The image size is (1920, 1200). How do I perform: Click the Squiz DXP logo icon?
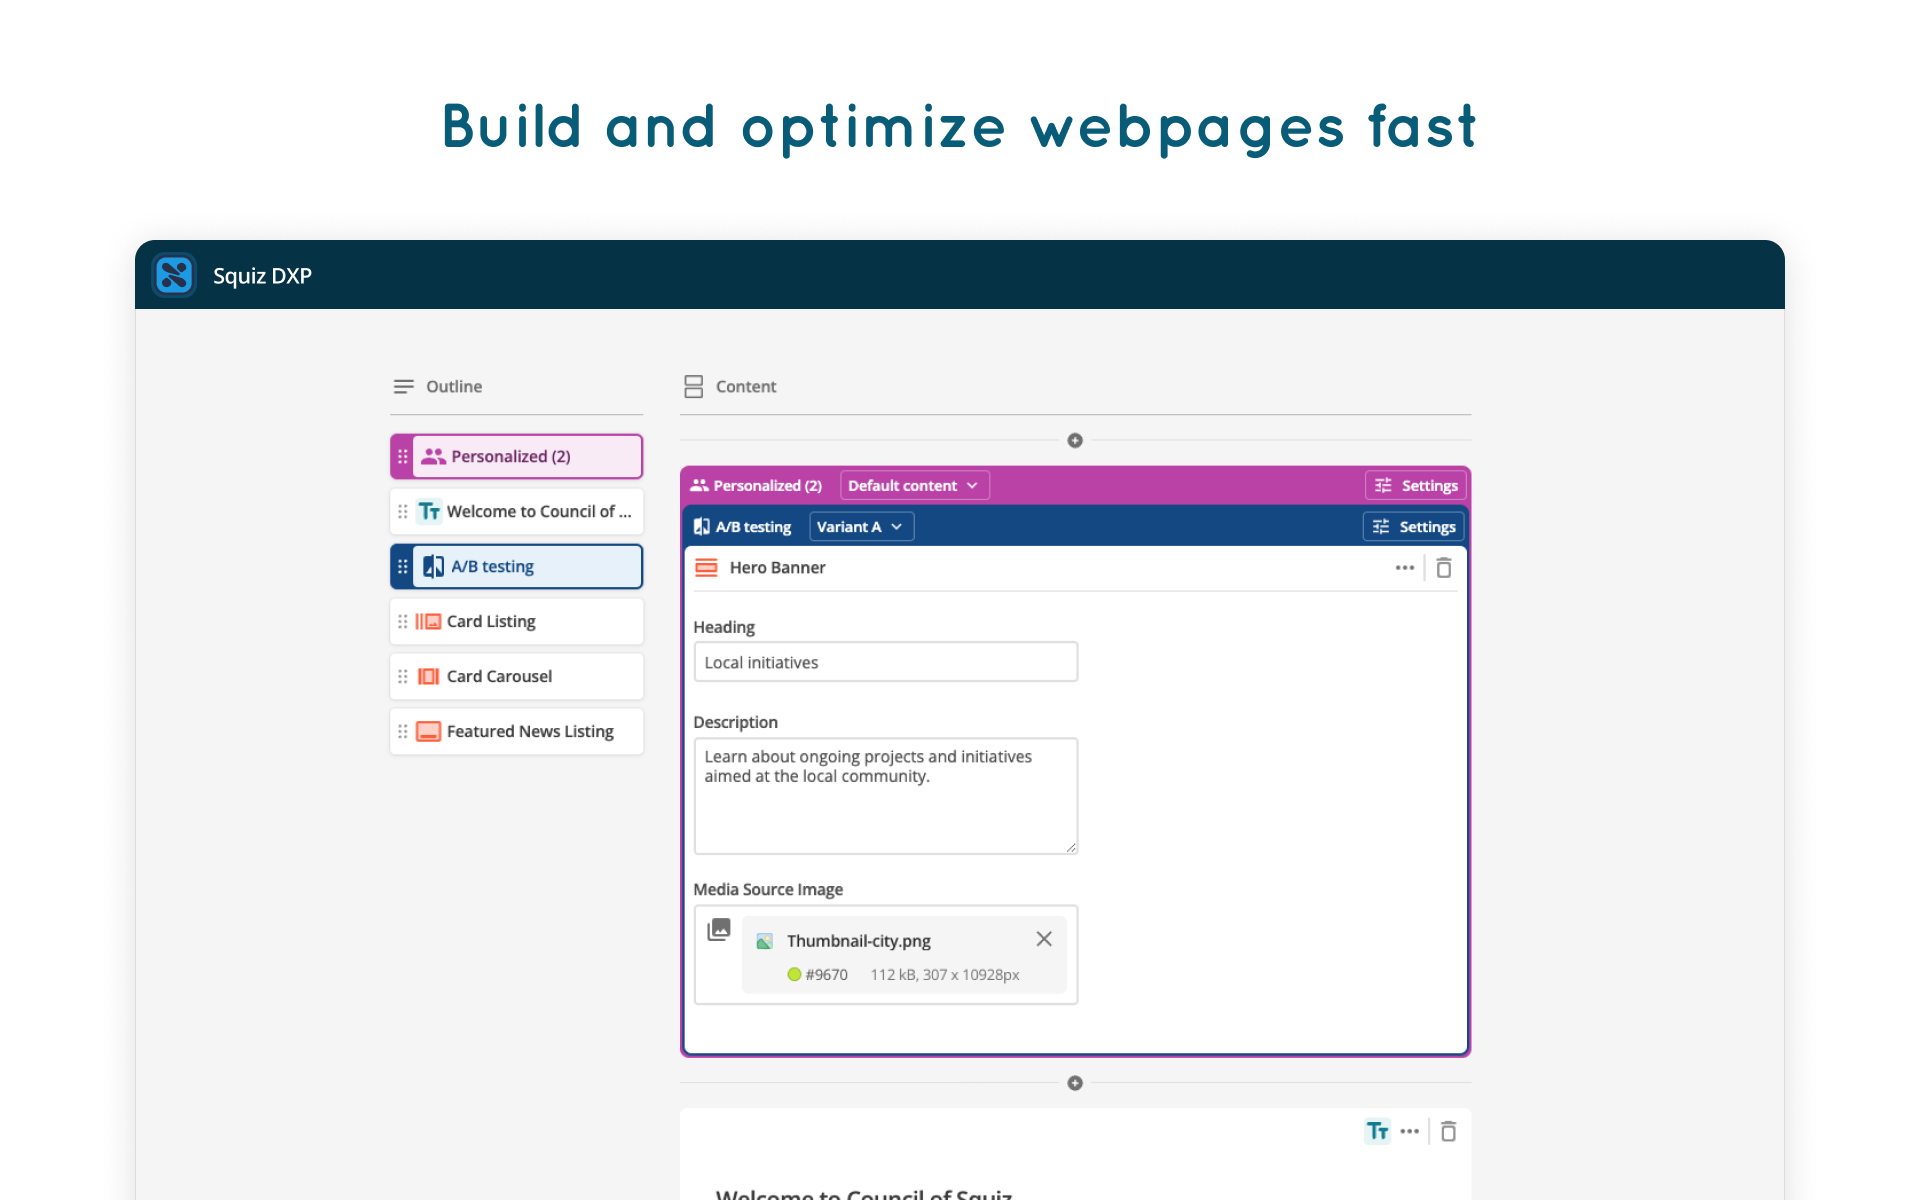[173, 275]
